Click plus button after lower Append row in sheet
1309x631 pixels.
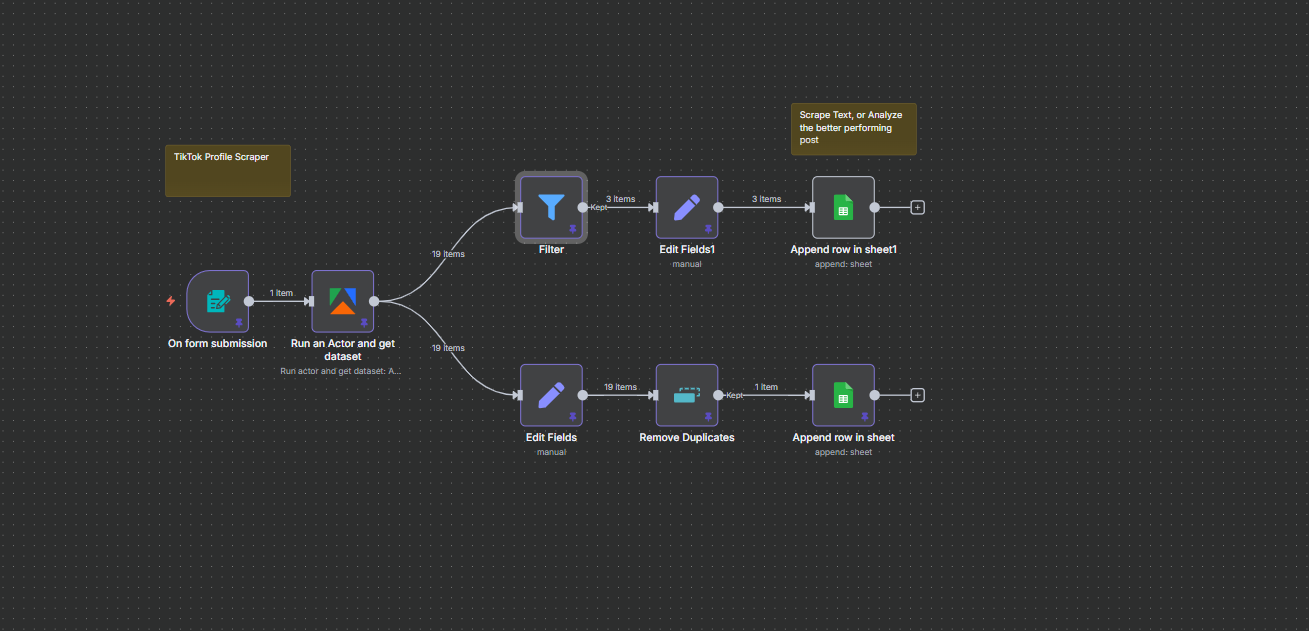tap(917, 395)
